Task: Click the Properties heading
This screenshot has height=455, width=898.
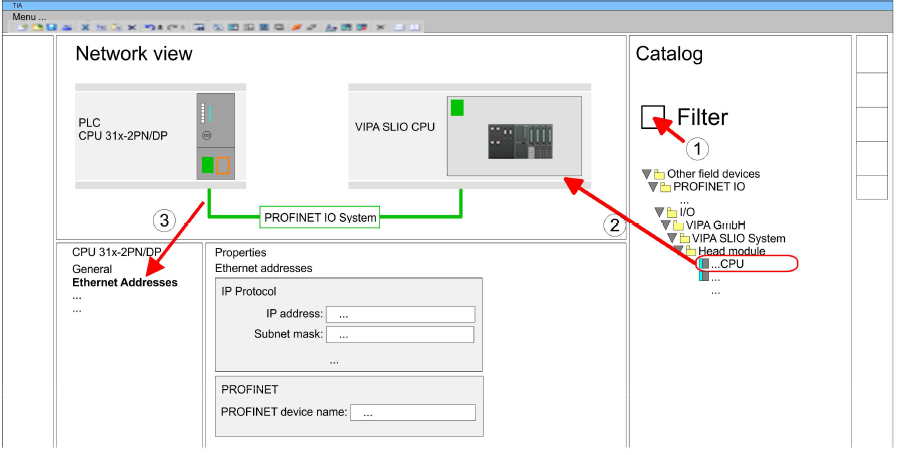Action: [x=241, y=253]
